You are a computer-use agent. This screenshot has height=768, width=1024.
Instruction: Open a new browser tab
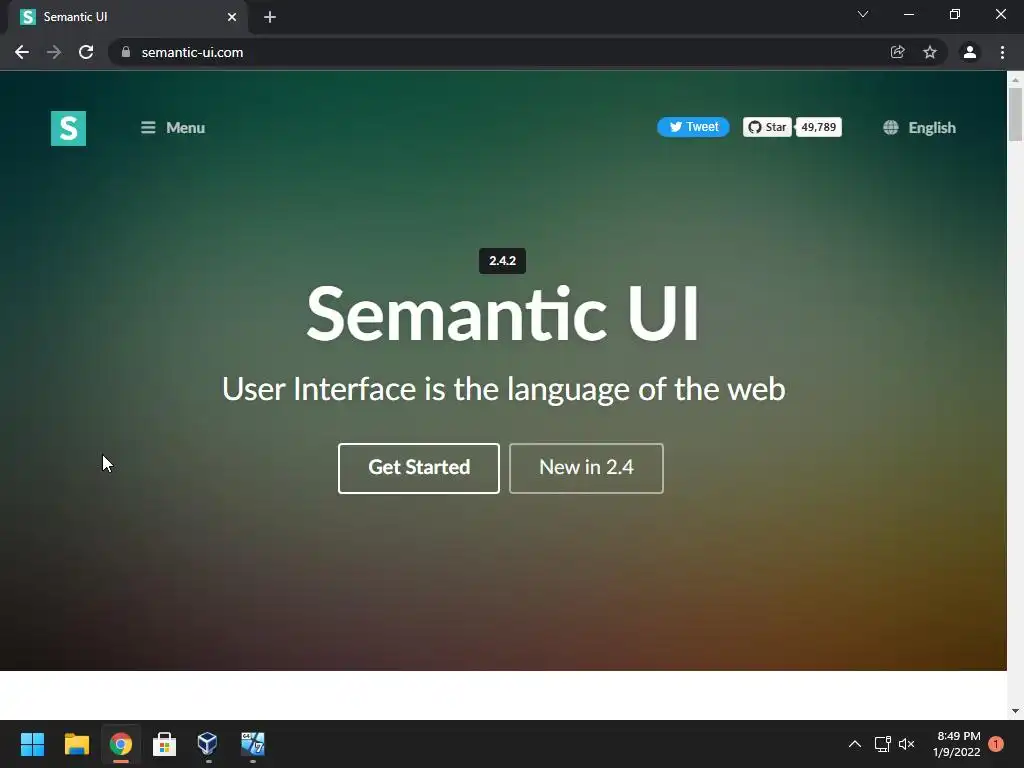pyautogui.click(x=270, y=17)
